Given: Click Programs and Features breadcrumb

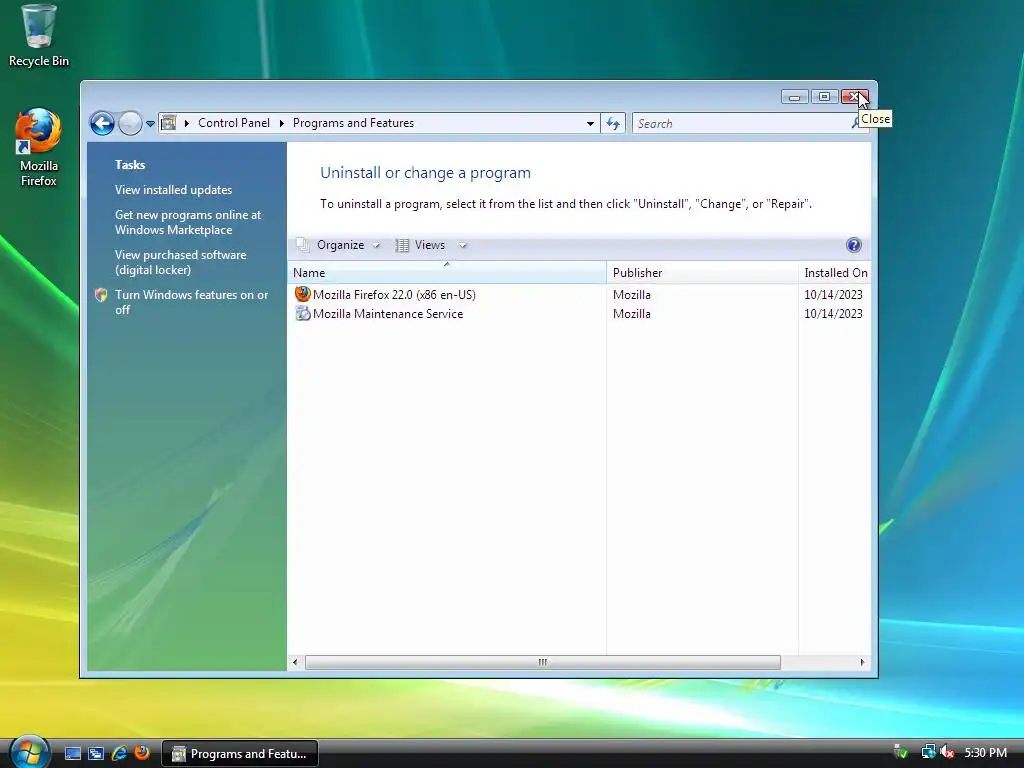Looking at the screenshot, I should (x=353, y=123).
